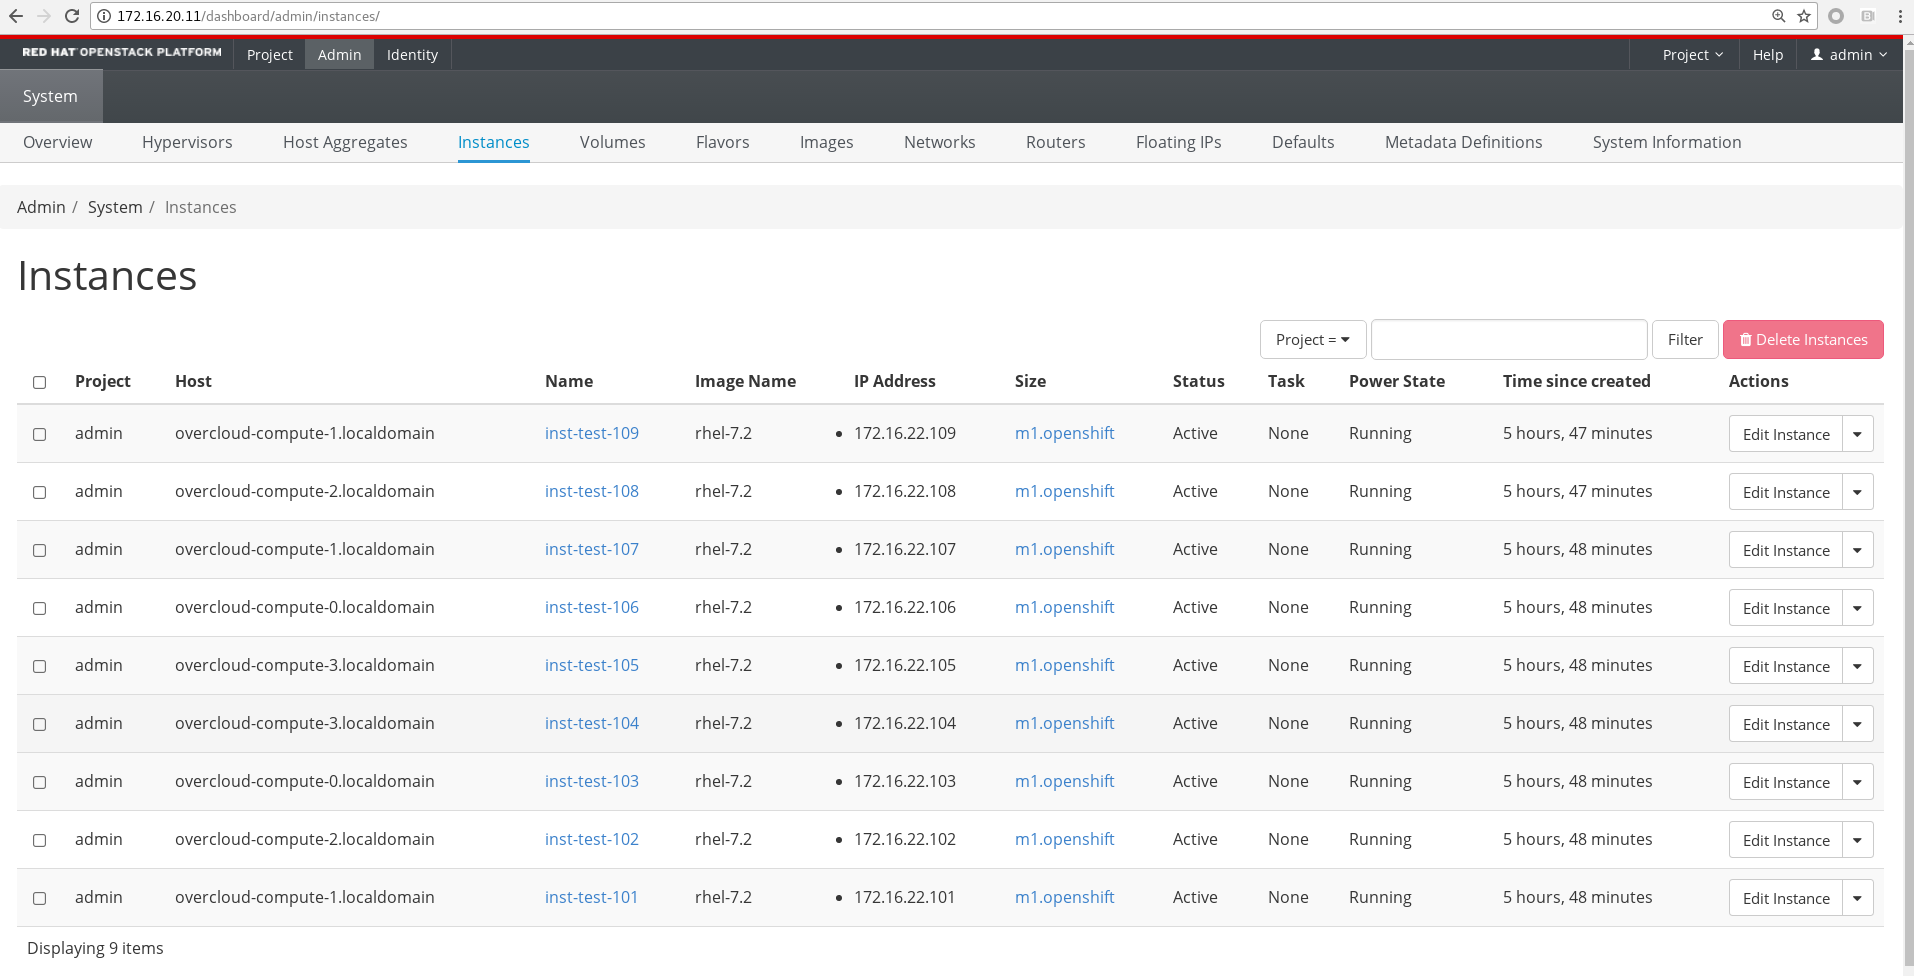This screenshot has height=976, width=1914.
Task: Mark the checkbox for inst-test-102
Action: [40, 840]
